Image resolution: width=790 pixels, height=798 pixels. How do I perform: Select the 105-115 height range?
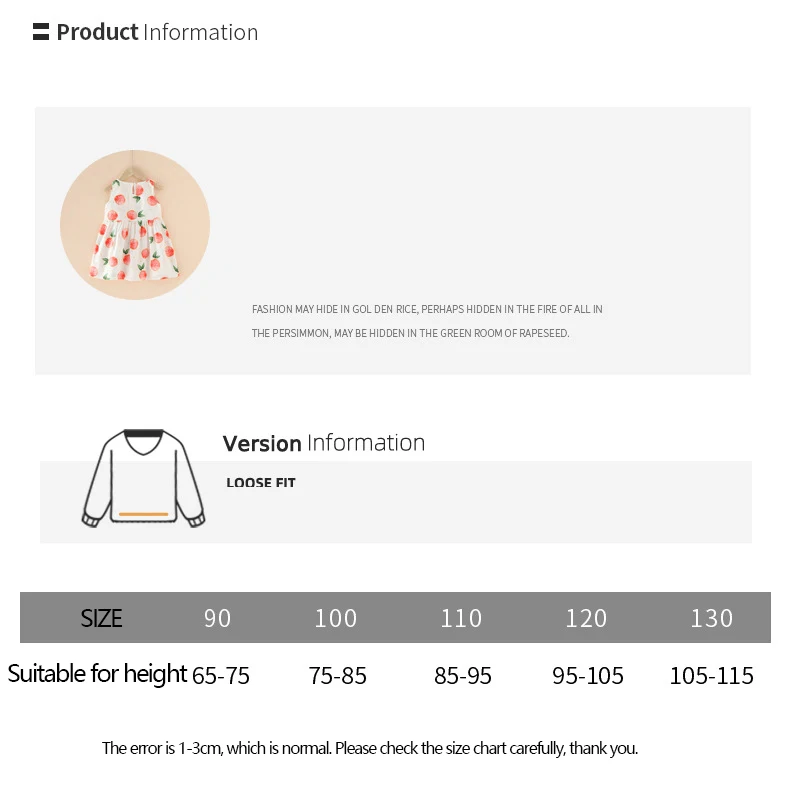[711, 676]
